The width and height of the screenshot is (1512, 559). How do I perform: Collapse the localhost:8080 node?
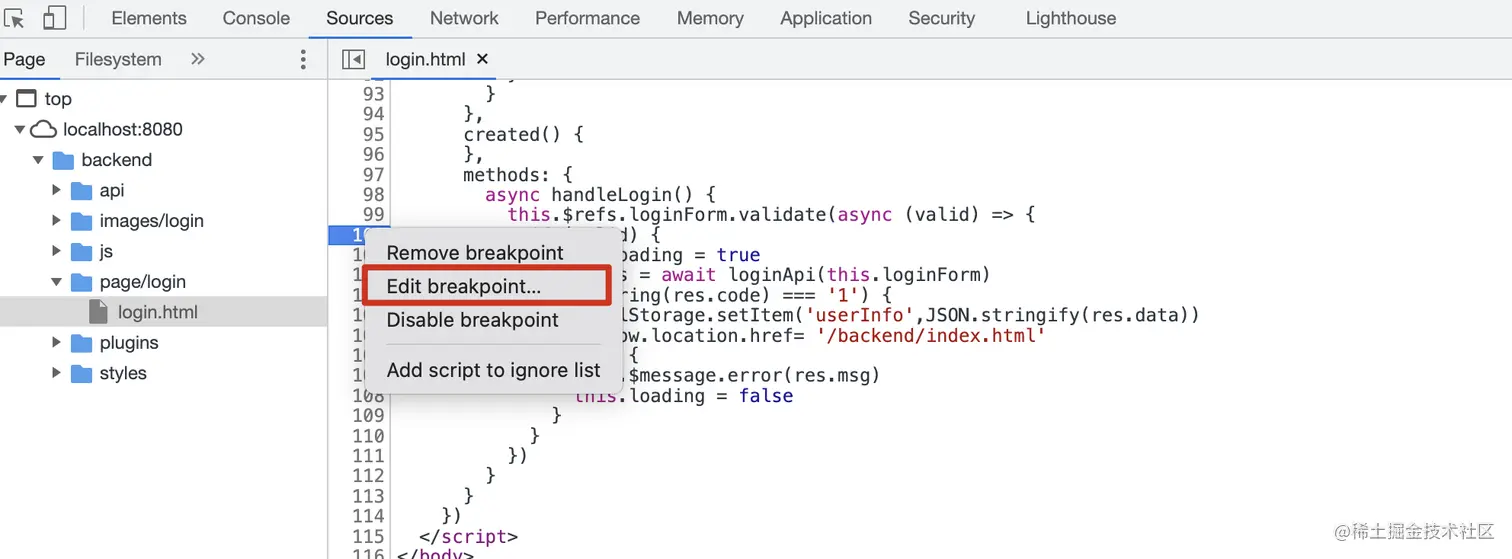coord(19,129)
